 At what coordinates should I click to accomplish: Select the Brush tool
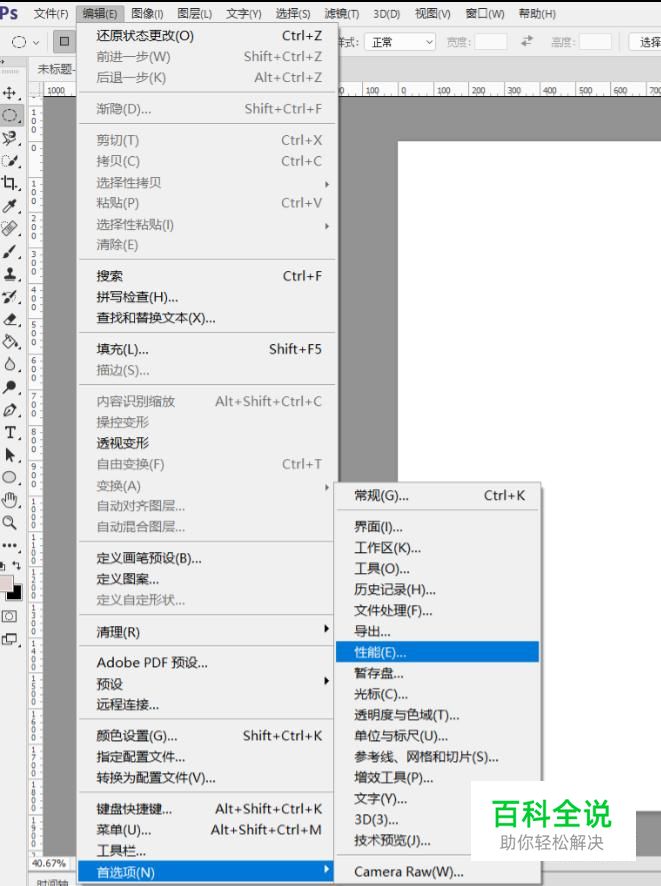[x=10, y=251]
